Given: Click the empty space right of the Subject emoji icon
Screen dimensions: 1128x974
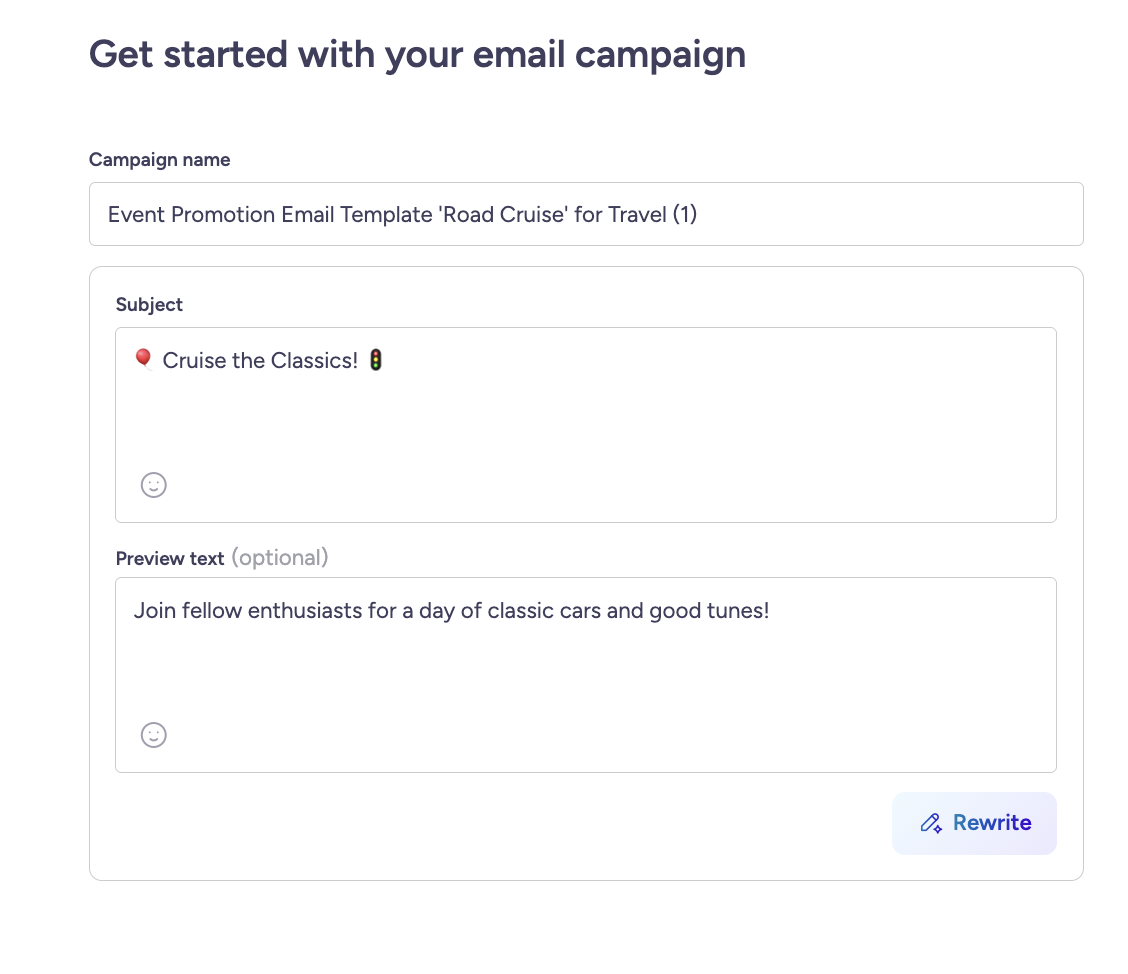Looking at the screenshot, I should (x=600, y=485).
